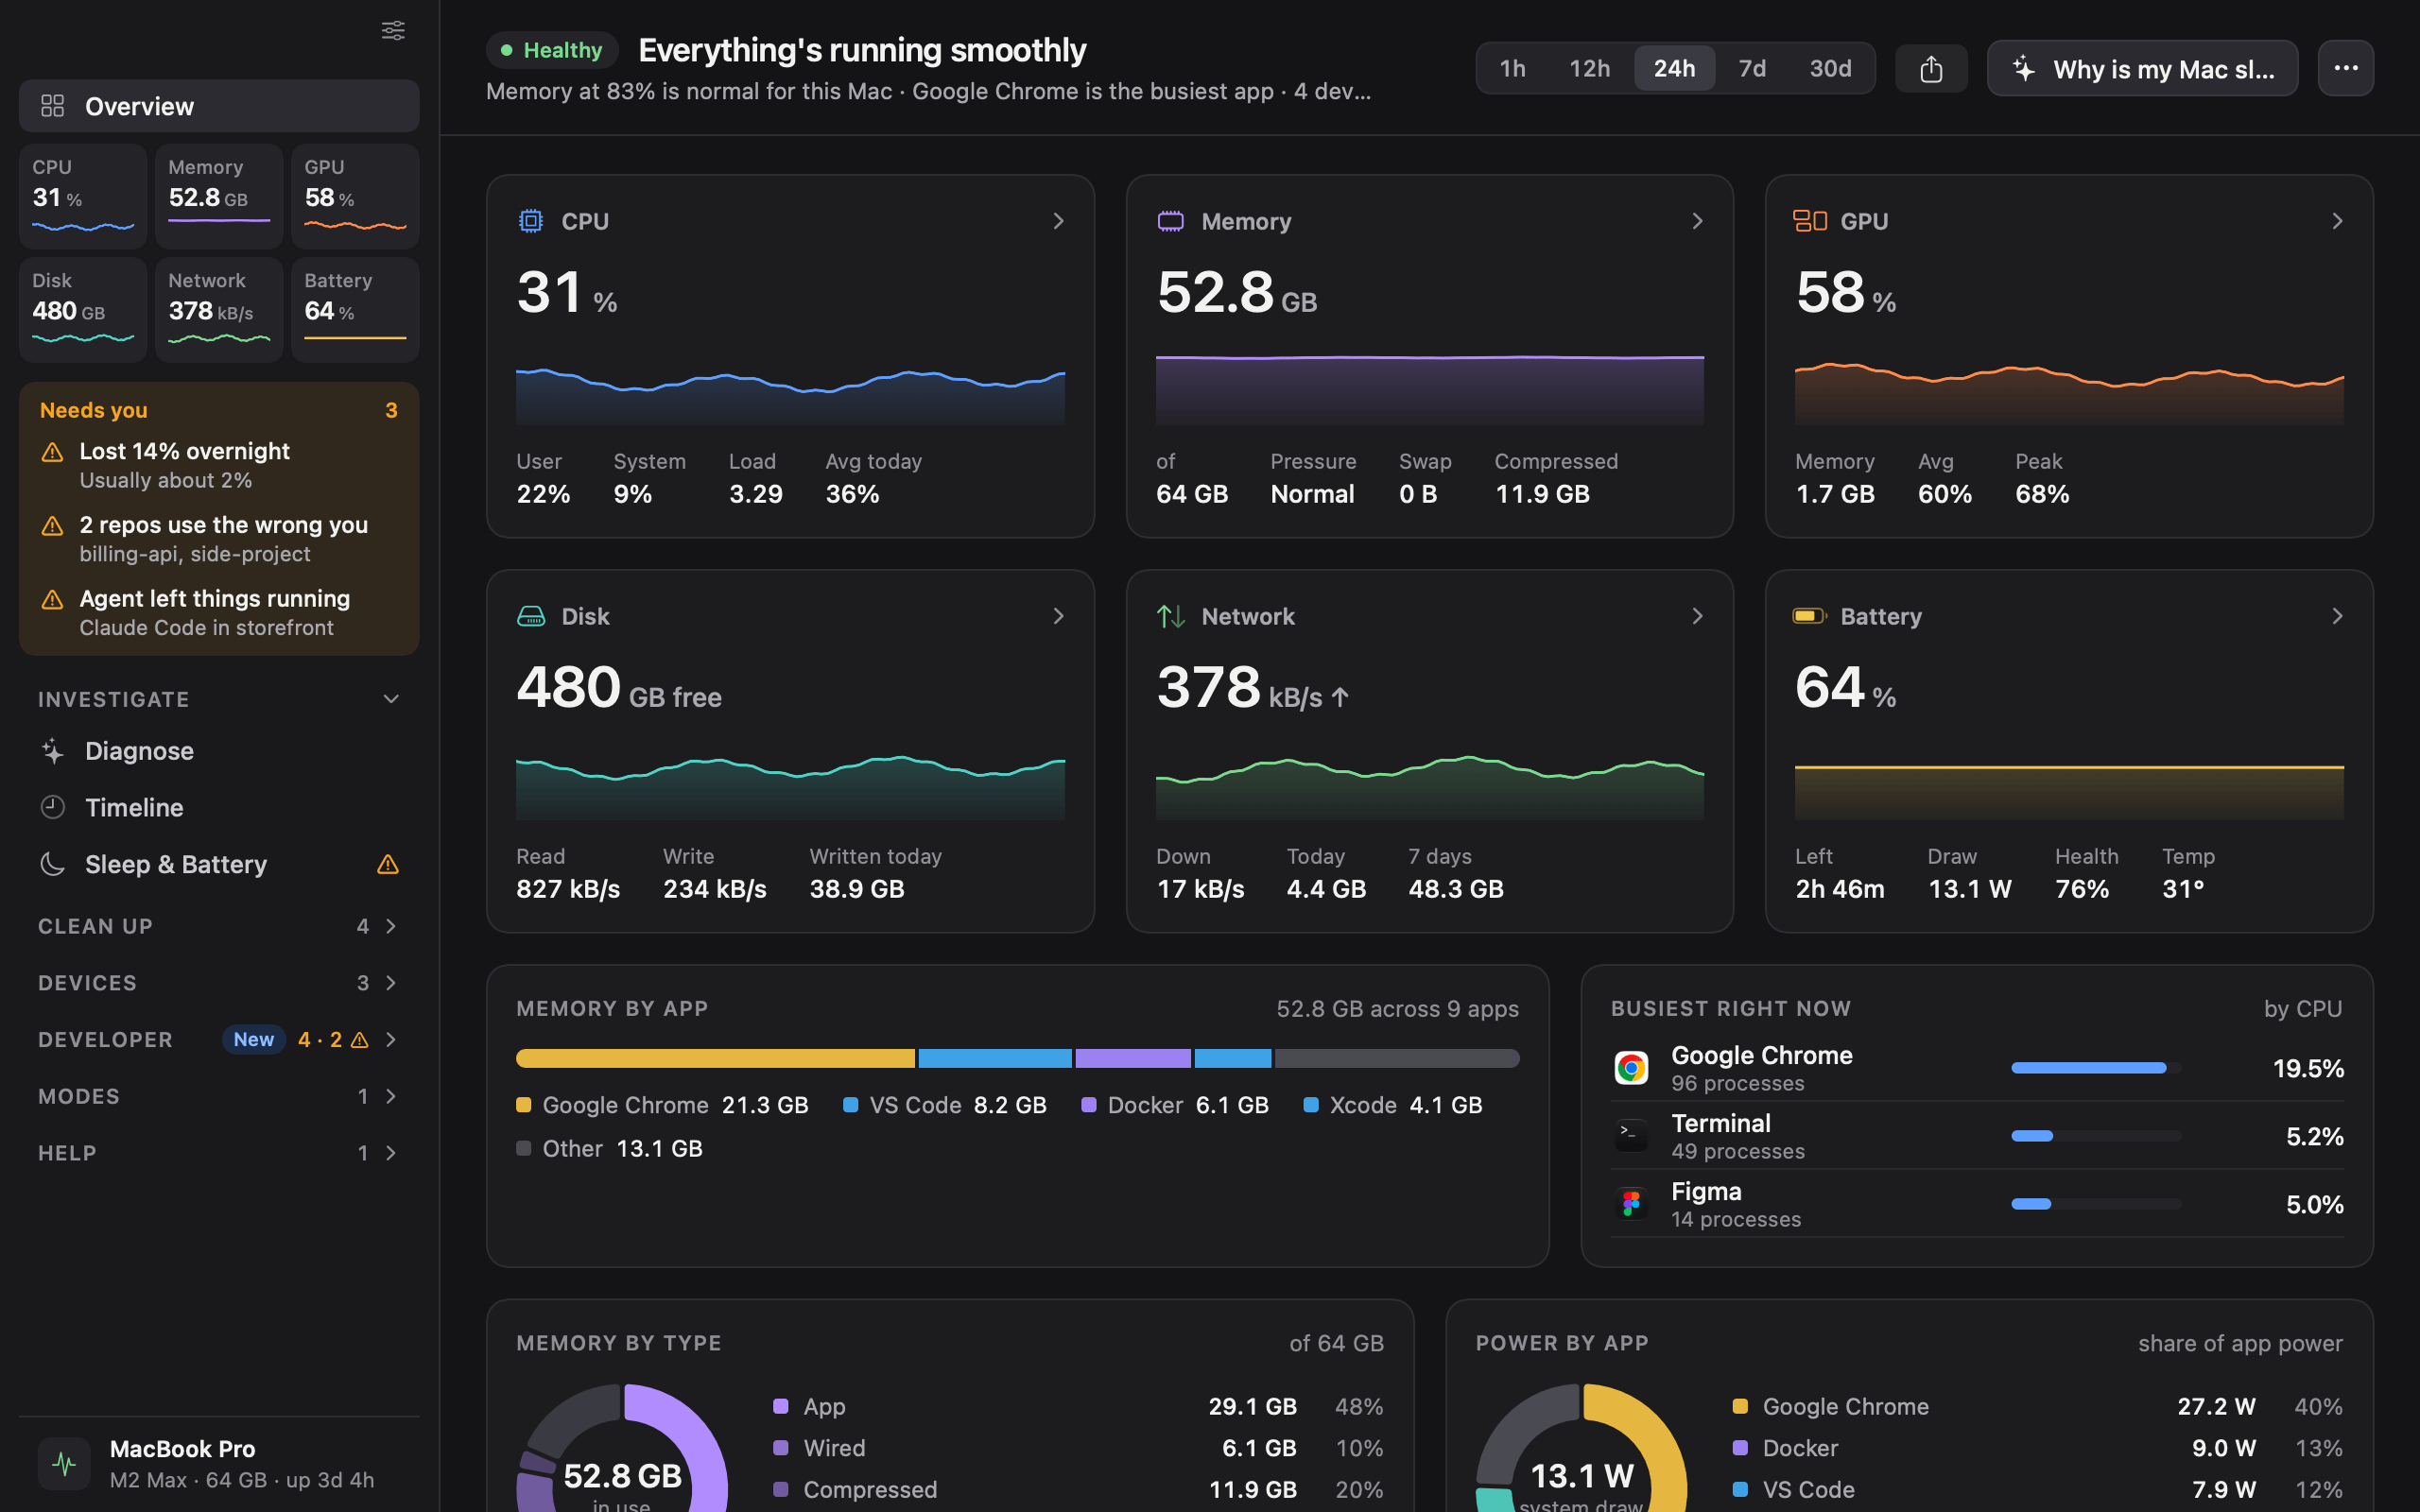Screen dimensions: 2420x1512
Task: Click the Healthy status badge
Action: (x=552, y=50)
